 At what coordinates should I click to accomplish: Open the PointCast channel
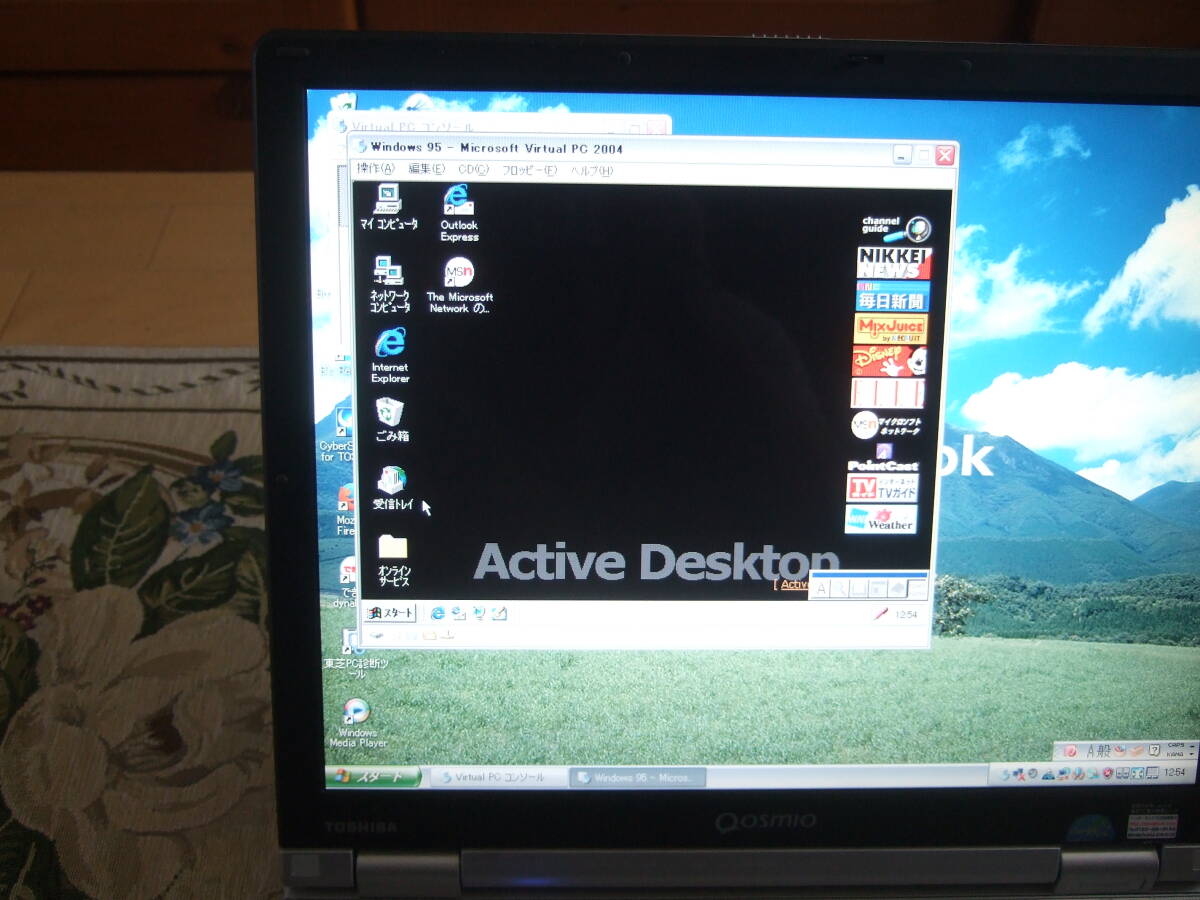click(x=883, y=457)
